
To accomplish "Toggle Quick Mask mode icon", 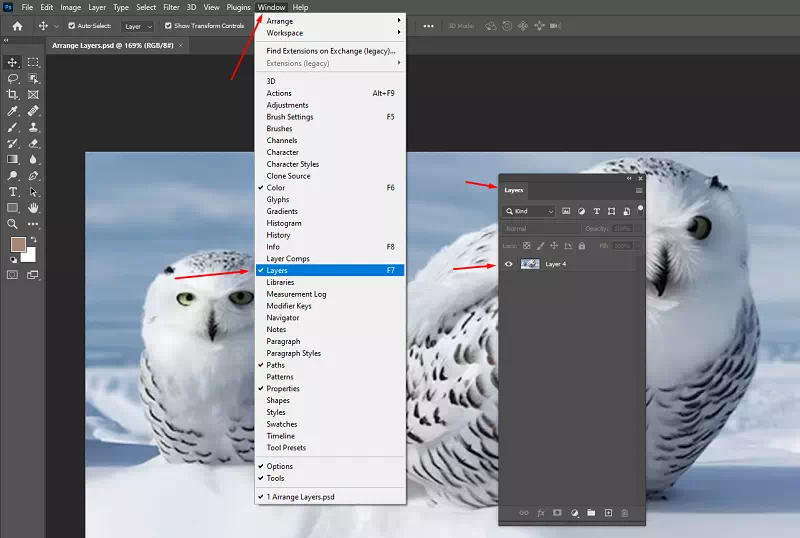I will (12, 275).
